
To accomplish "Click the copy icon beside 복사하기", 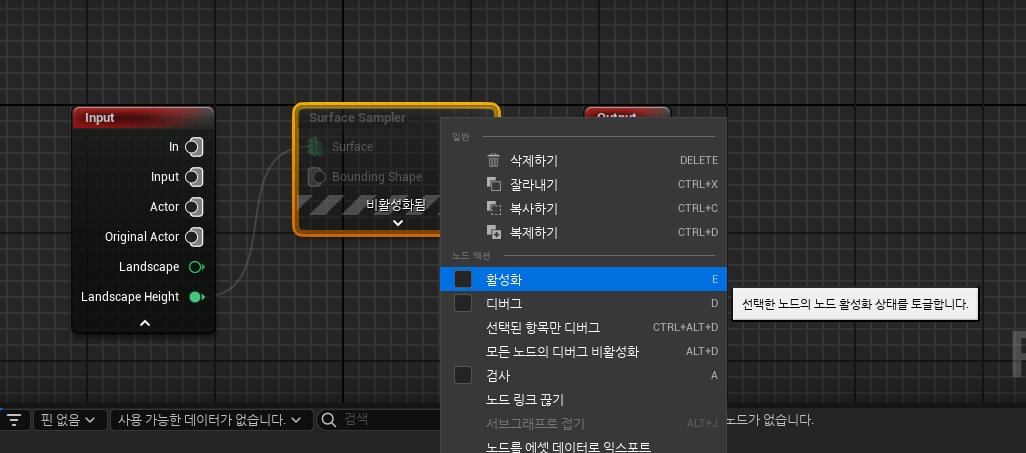I will (494, 209).
